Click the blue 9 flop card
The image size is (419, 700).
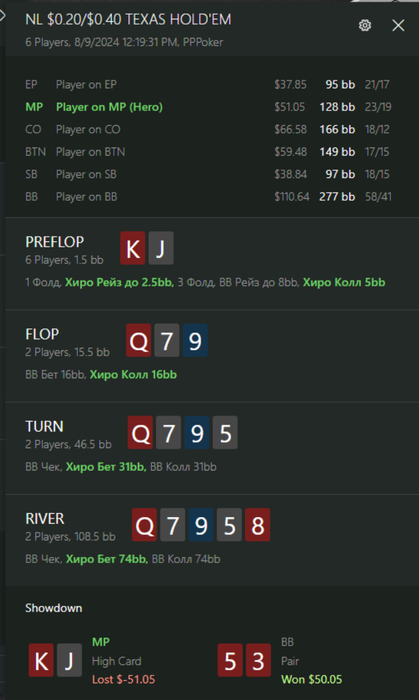tap(195, 341)
